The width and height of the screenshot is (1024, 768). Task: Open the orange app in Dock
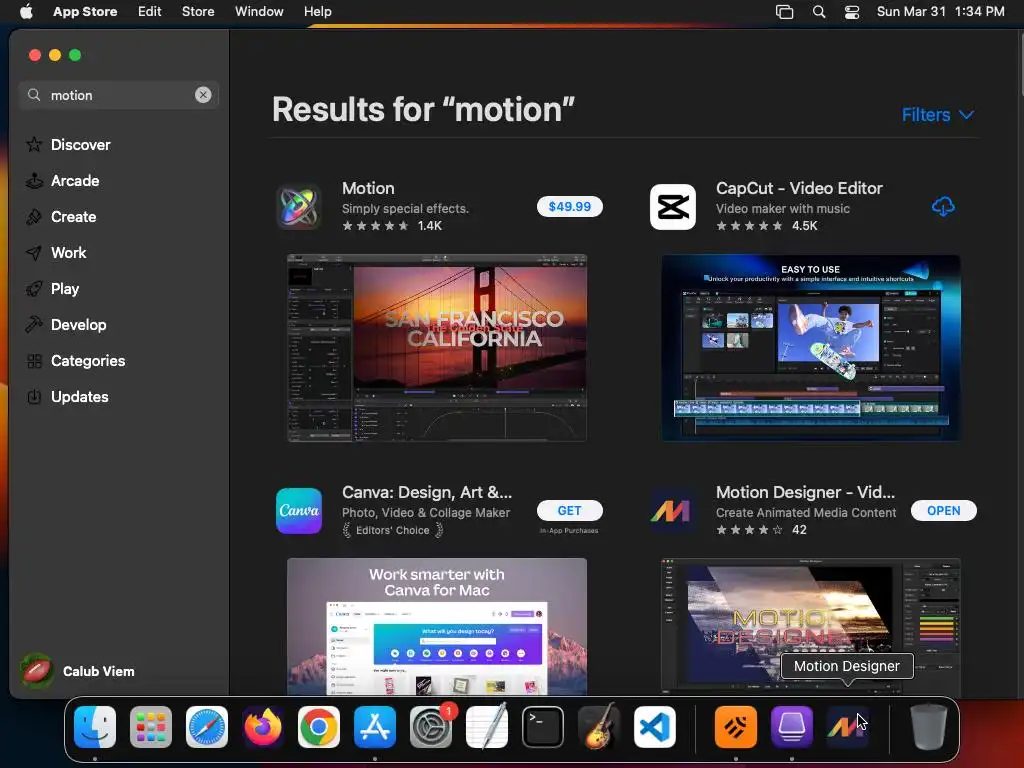coord(736,727)
